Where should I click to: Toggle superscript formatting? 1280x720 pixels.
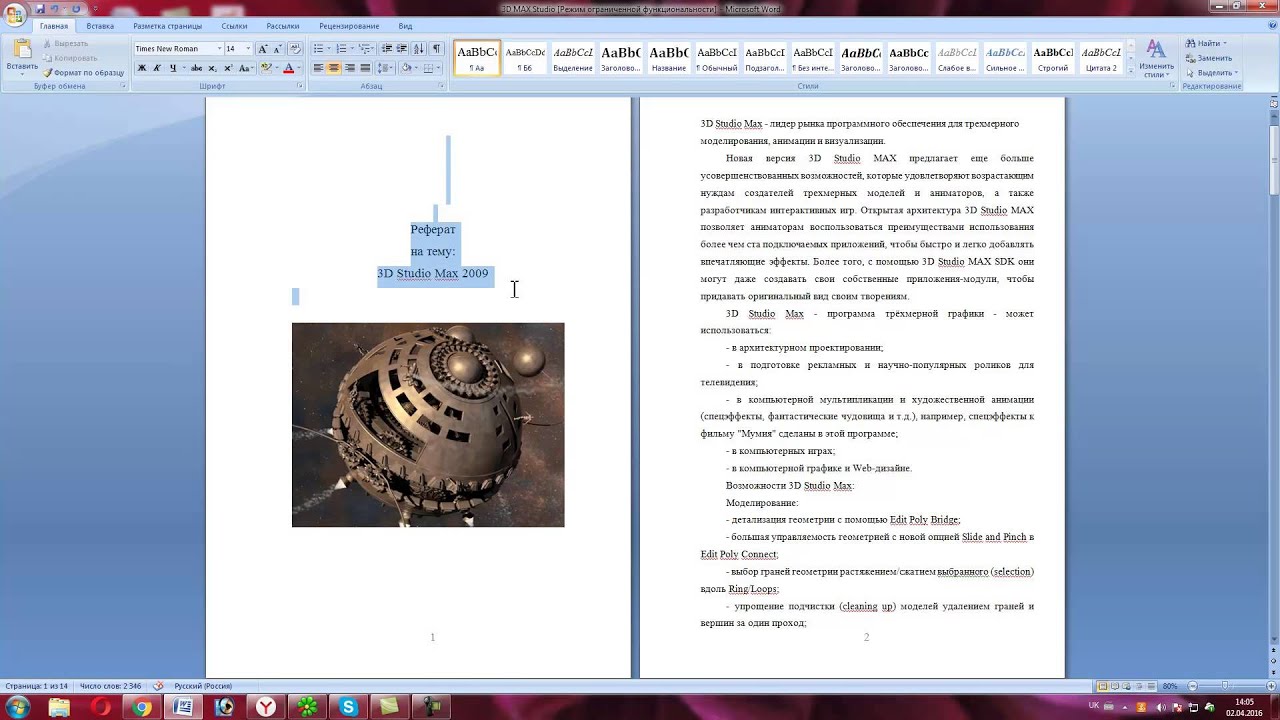[227, 68]
